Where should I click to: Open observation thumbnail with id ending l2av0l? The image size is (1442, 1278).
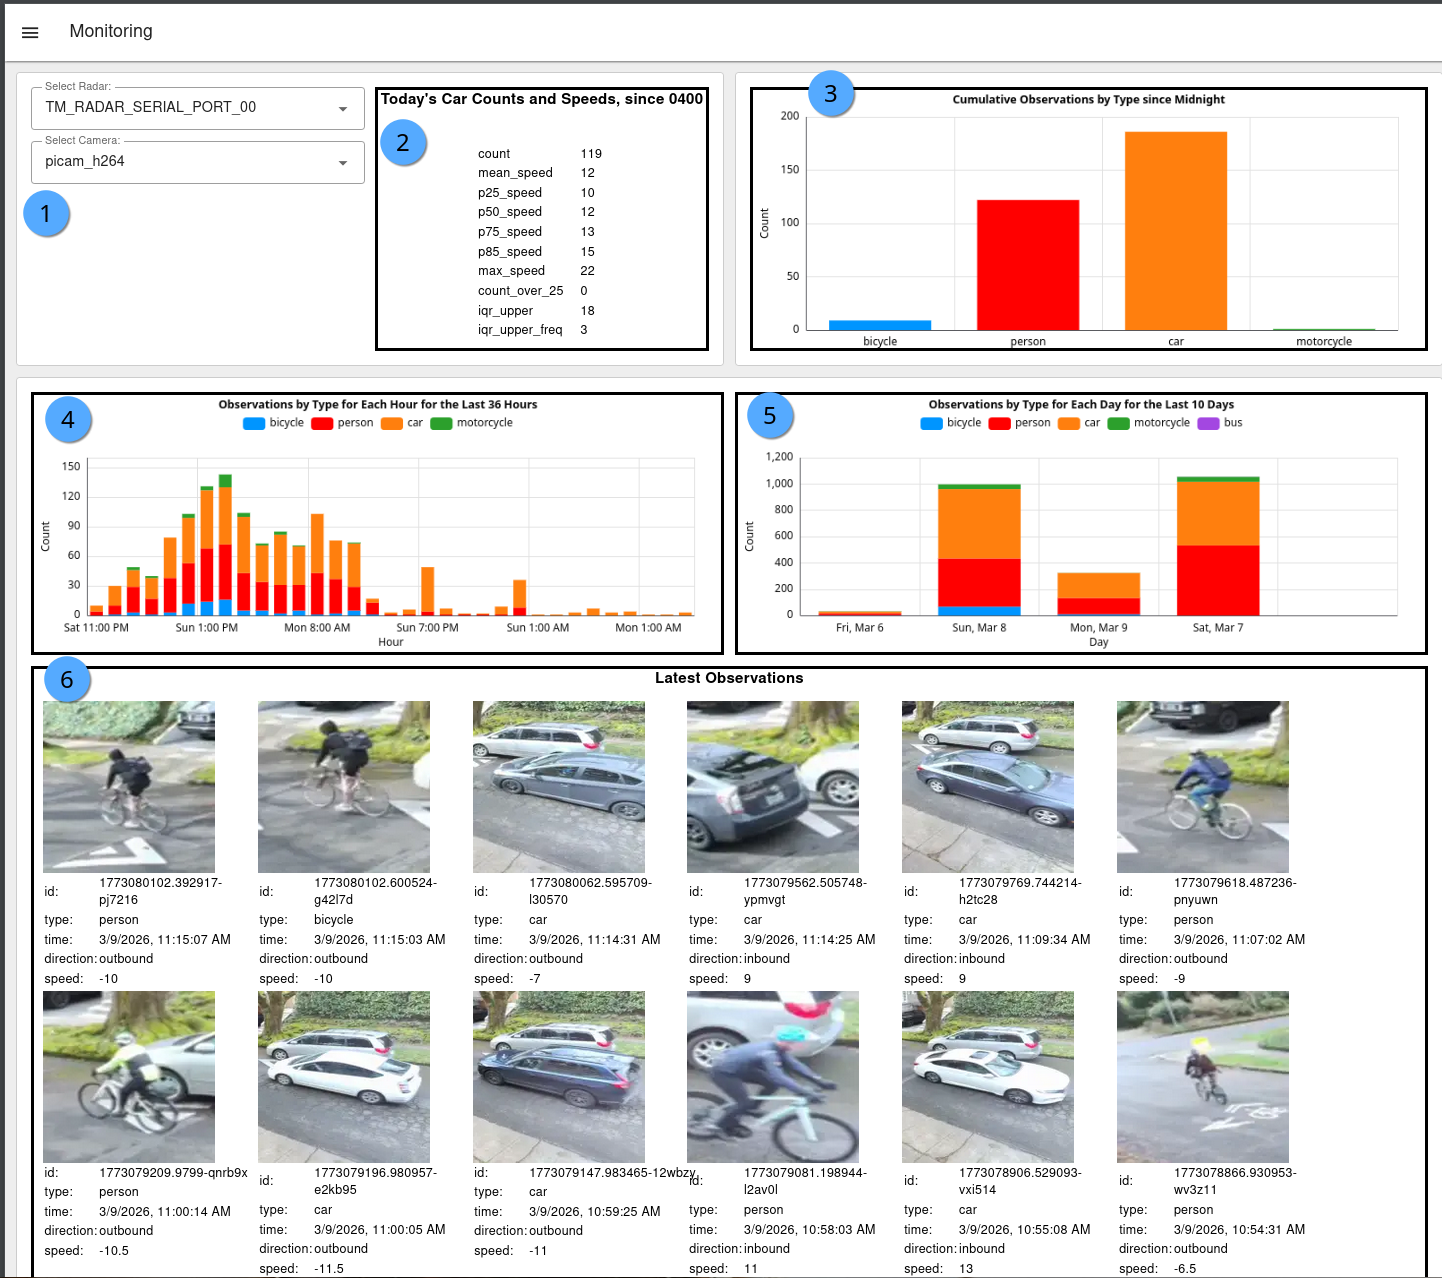click(x=773, y=1077)
